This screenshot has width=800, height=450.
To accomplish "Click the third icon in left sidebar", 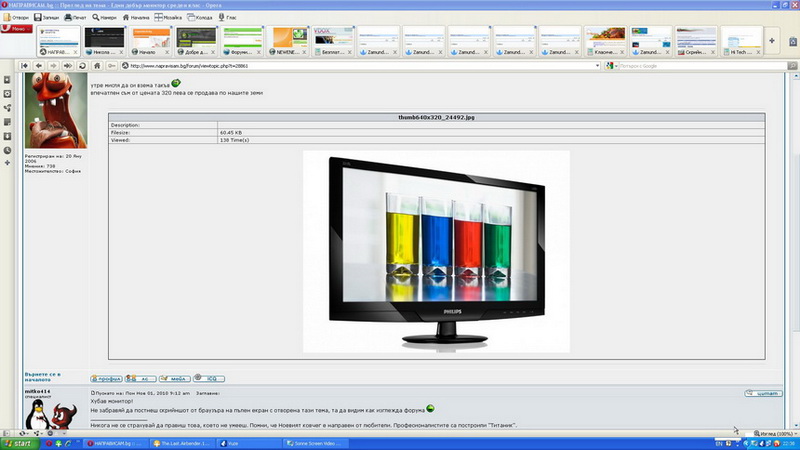I will [7, 108].
